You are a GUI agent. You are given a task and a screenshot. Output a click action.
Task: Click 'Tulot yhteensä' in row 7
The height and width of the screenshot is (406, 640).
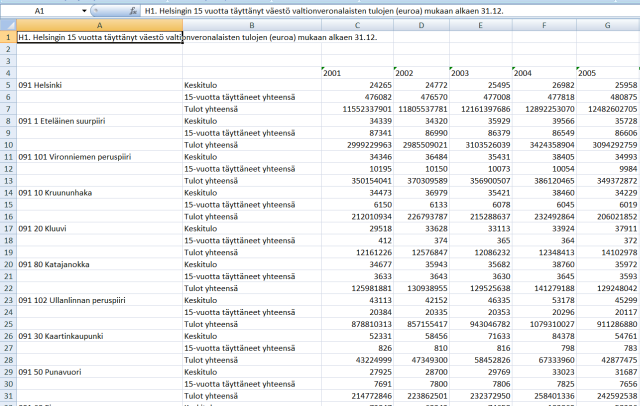tap(252, 109)
